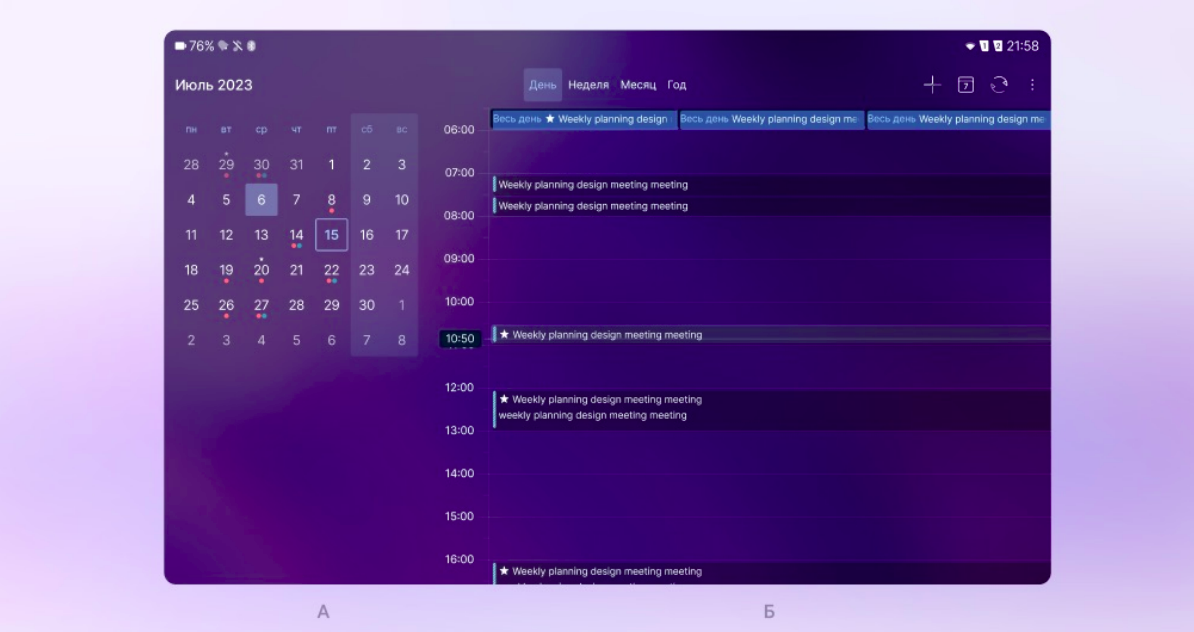Click the 06:00 time label
Screen dimensions: 1194x632
459,130
